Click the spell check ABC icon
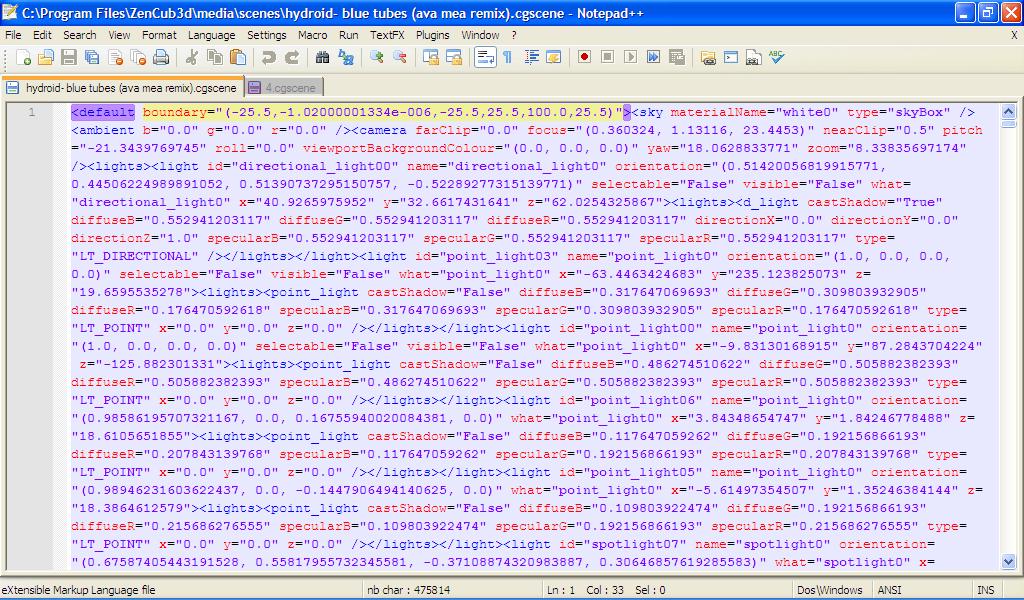Screen dimensions: 1024x600 [777, 58]
